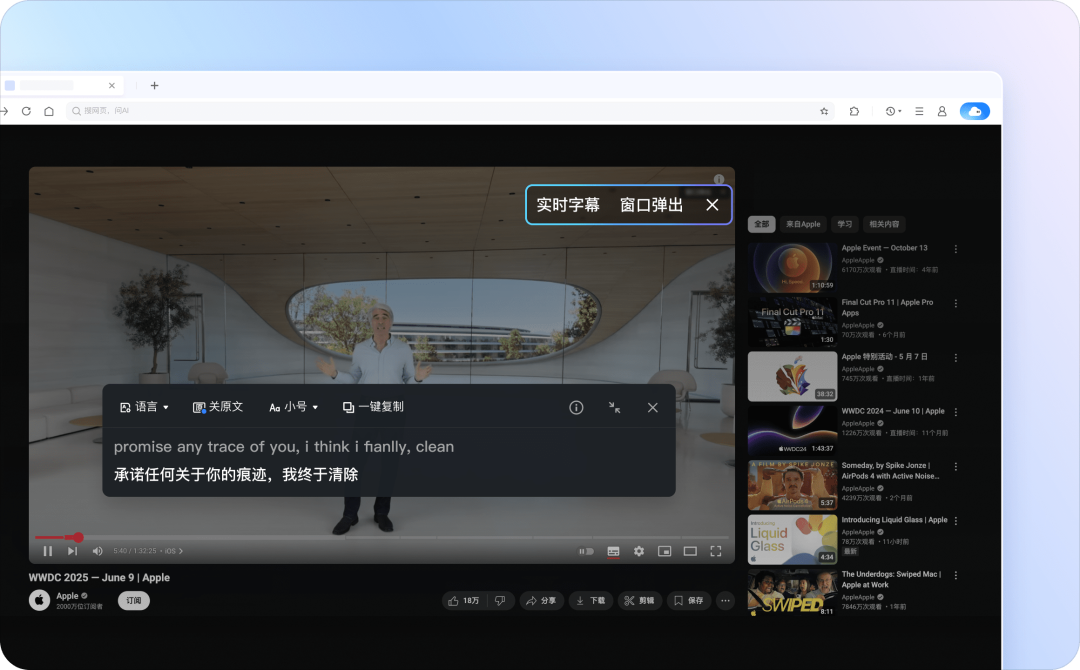Click the blue cloud button
The height and width of the screenshot is (670, 1080).
click(975, 111)
